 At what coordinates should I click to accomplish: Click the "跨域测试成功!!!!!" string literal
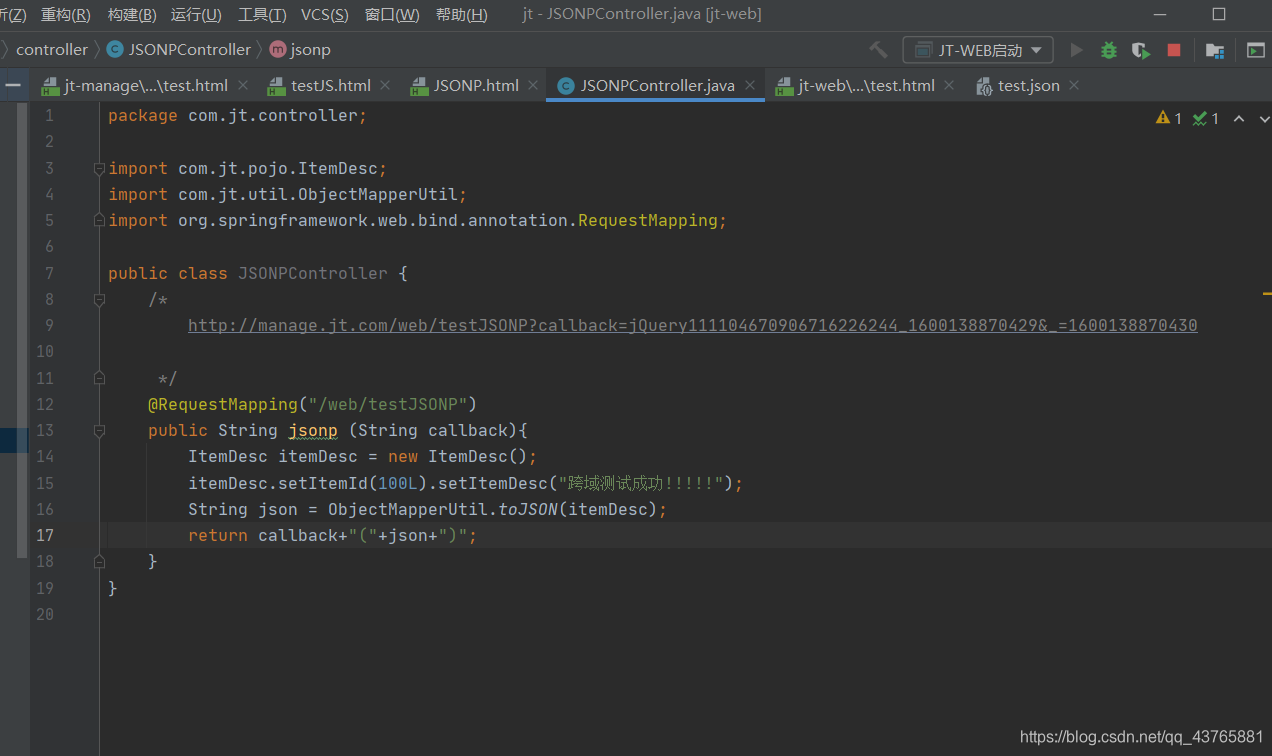coord(641,483)
